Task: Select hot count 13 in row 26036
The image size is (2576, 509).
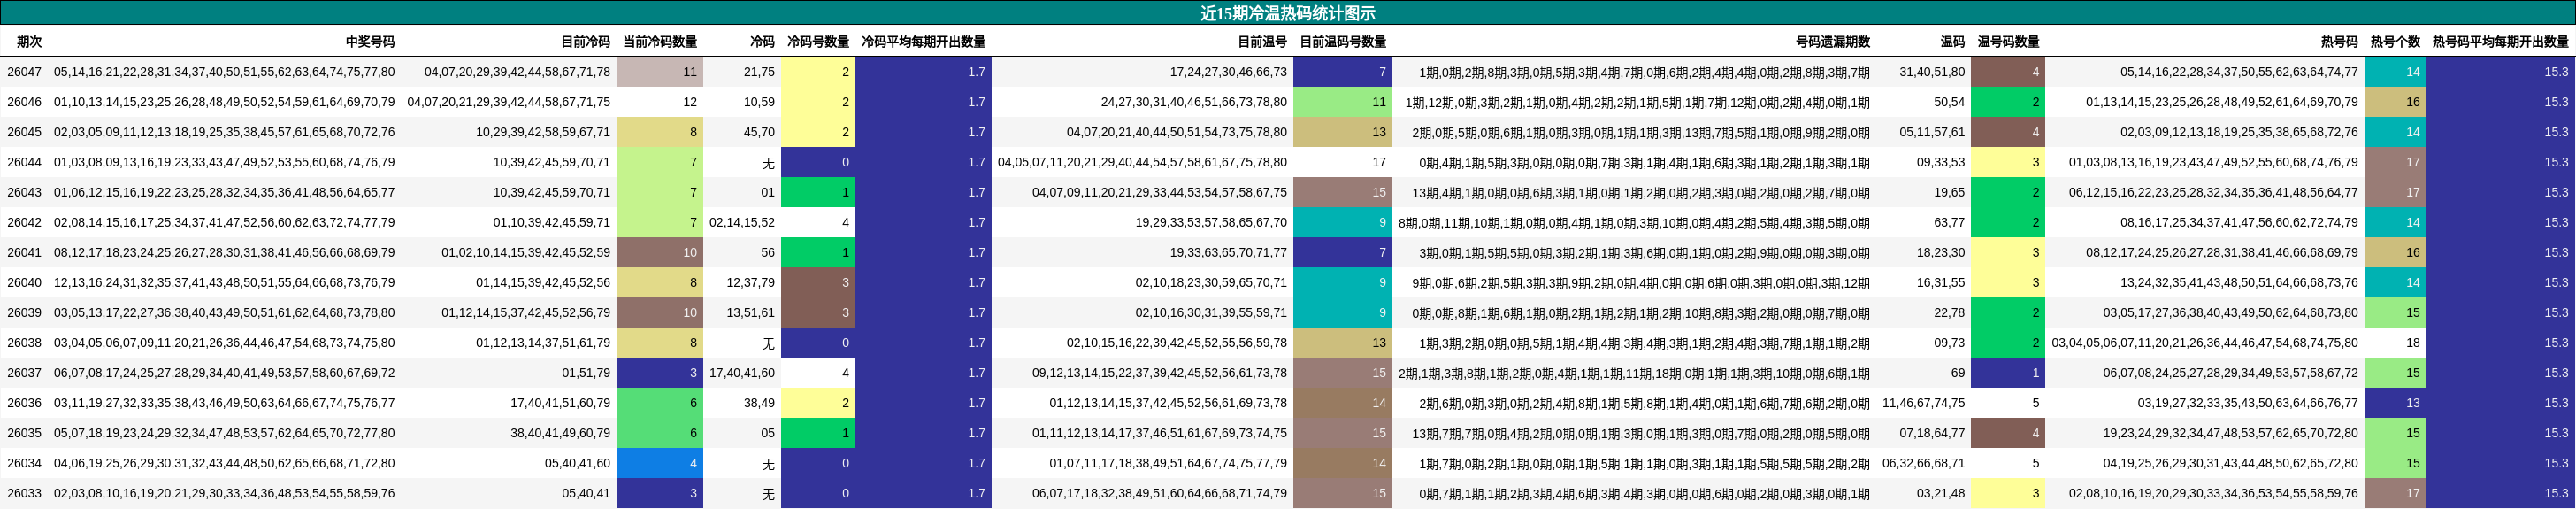Action: [x=2412, y=403]
